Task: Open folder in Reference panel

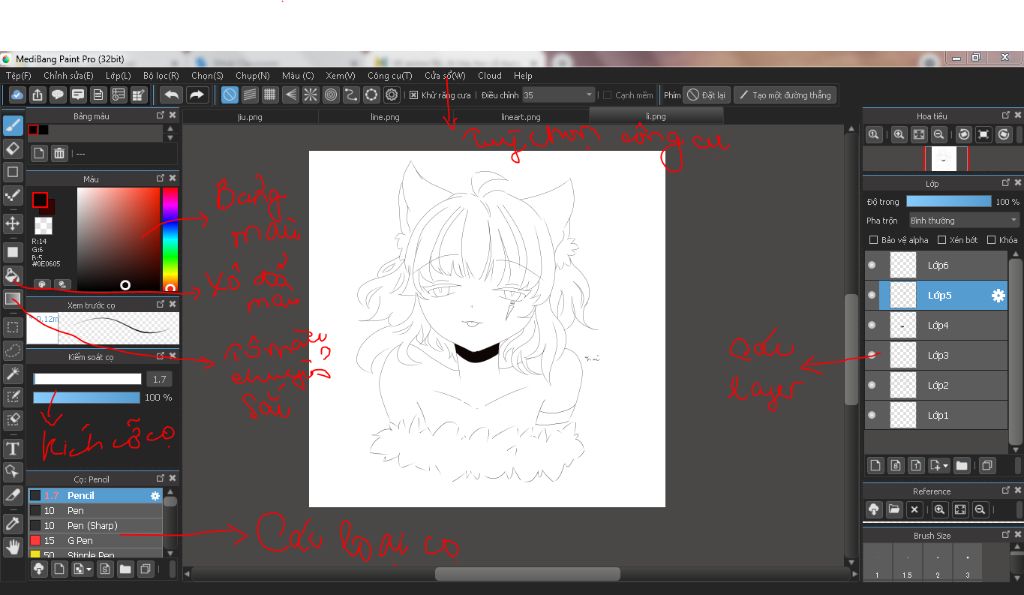Action: [x=894, y=509]
